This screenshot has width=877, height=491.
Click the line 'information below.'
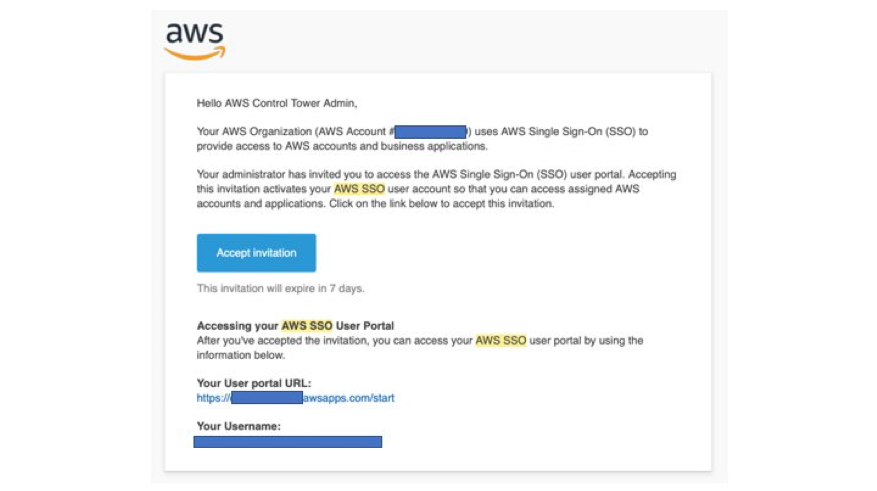241,356
